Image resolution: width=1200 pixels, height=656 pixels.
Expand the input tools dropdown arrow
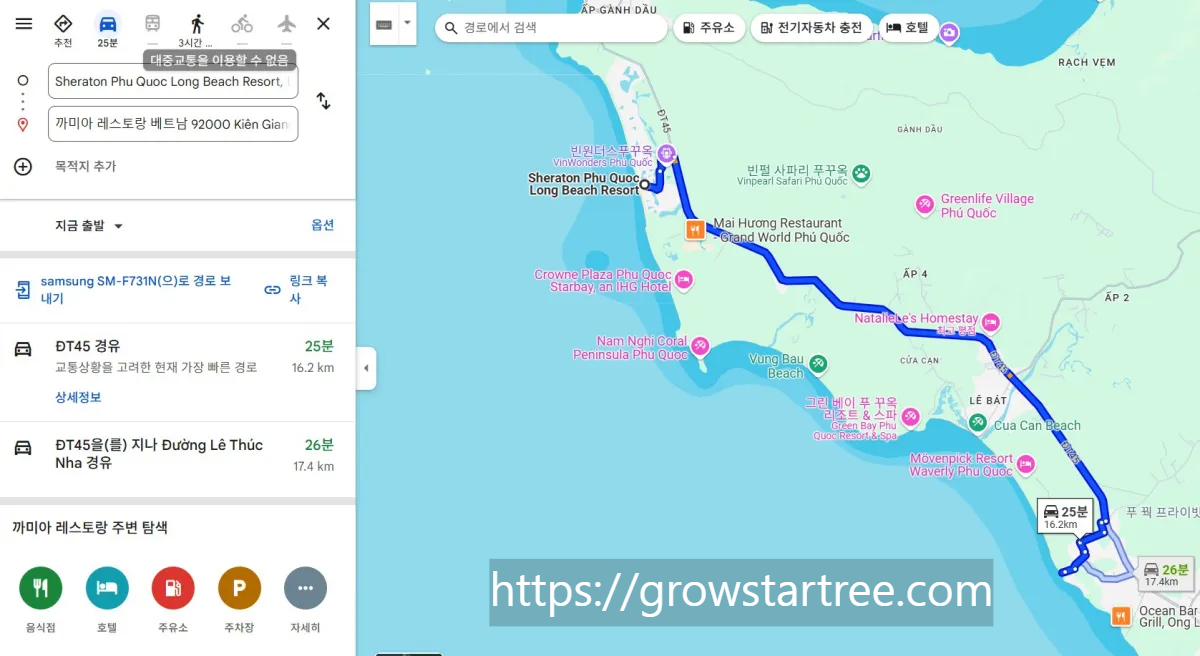[x=407, y=24]
